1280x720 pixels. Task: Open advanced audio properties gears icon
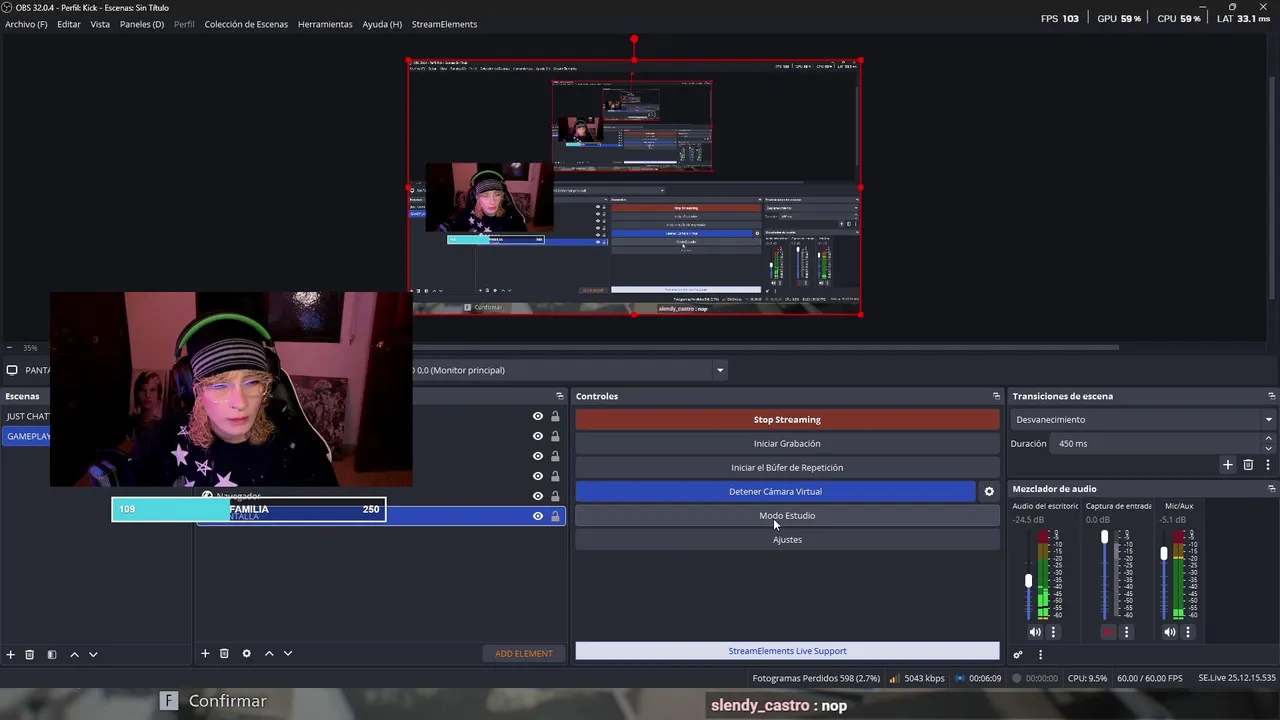click(x=1018, y=655)
